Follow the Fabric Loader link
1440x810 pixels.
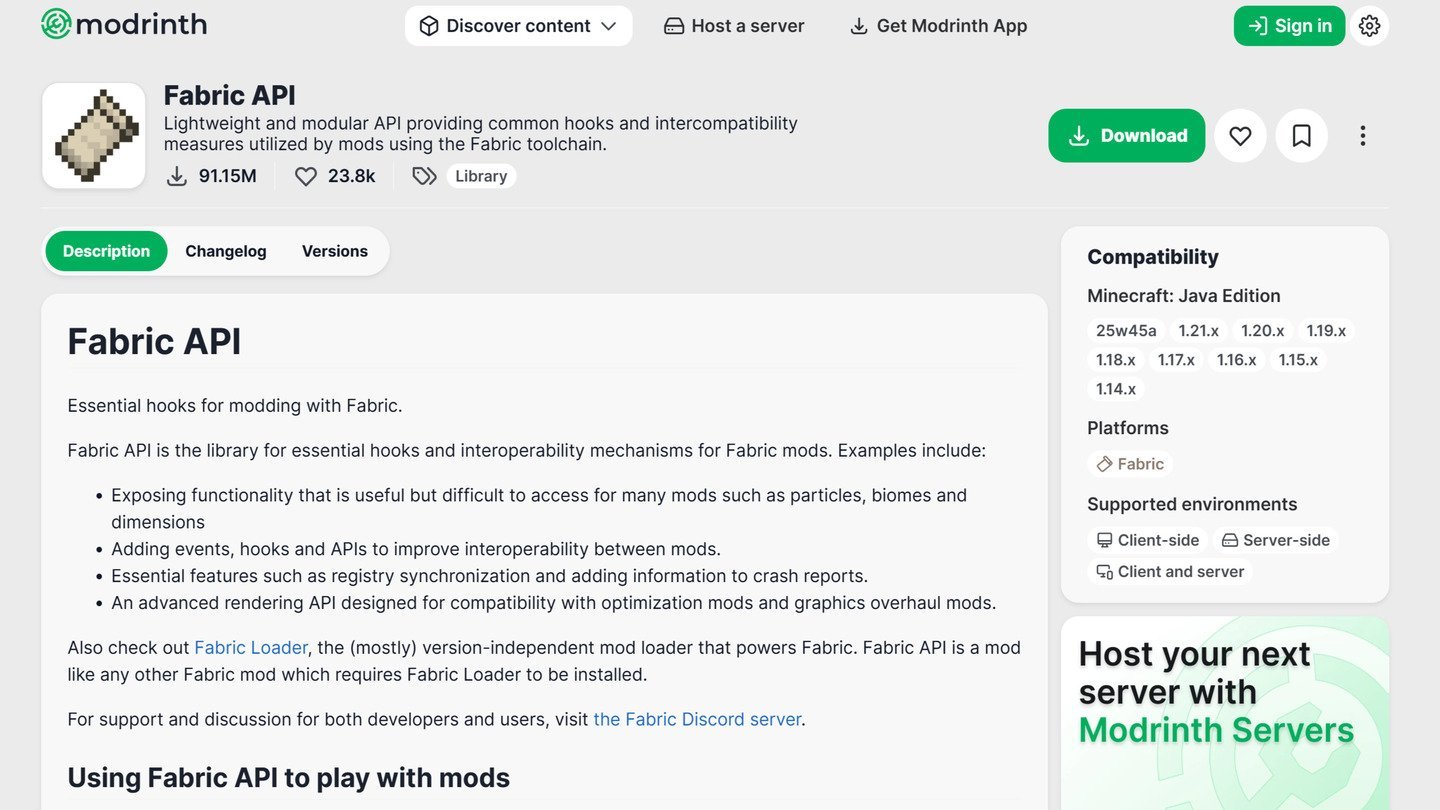[251, 647]
